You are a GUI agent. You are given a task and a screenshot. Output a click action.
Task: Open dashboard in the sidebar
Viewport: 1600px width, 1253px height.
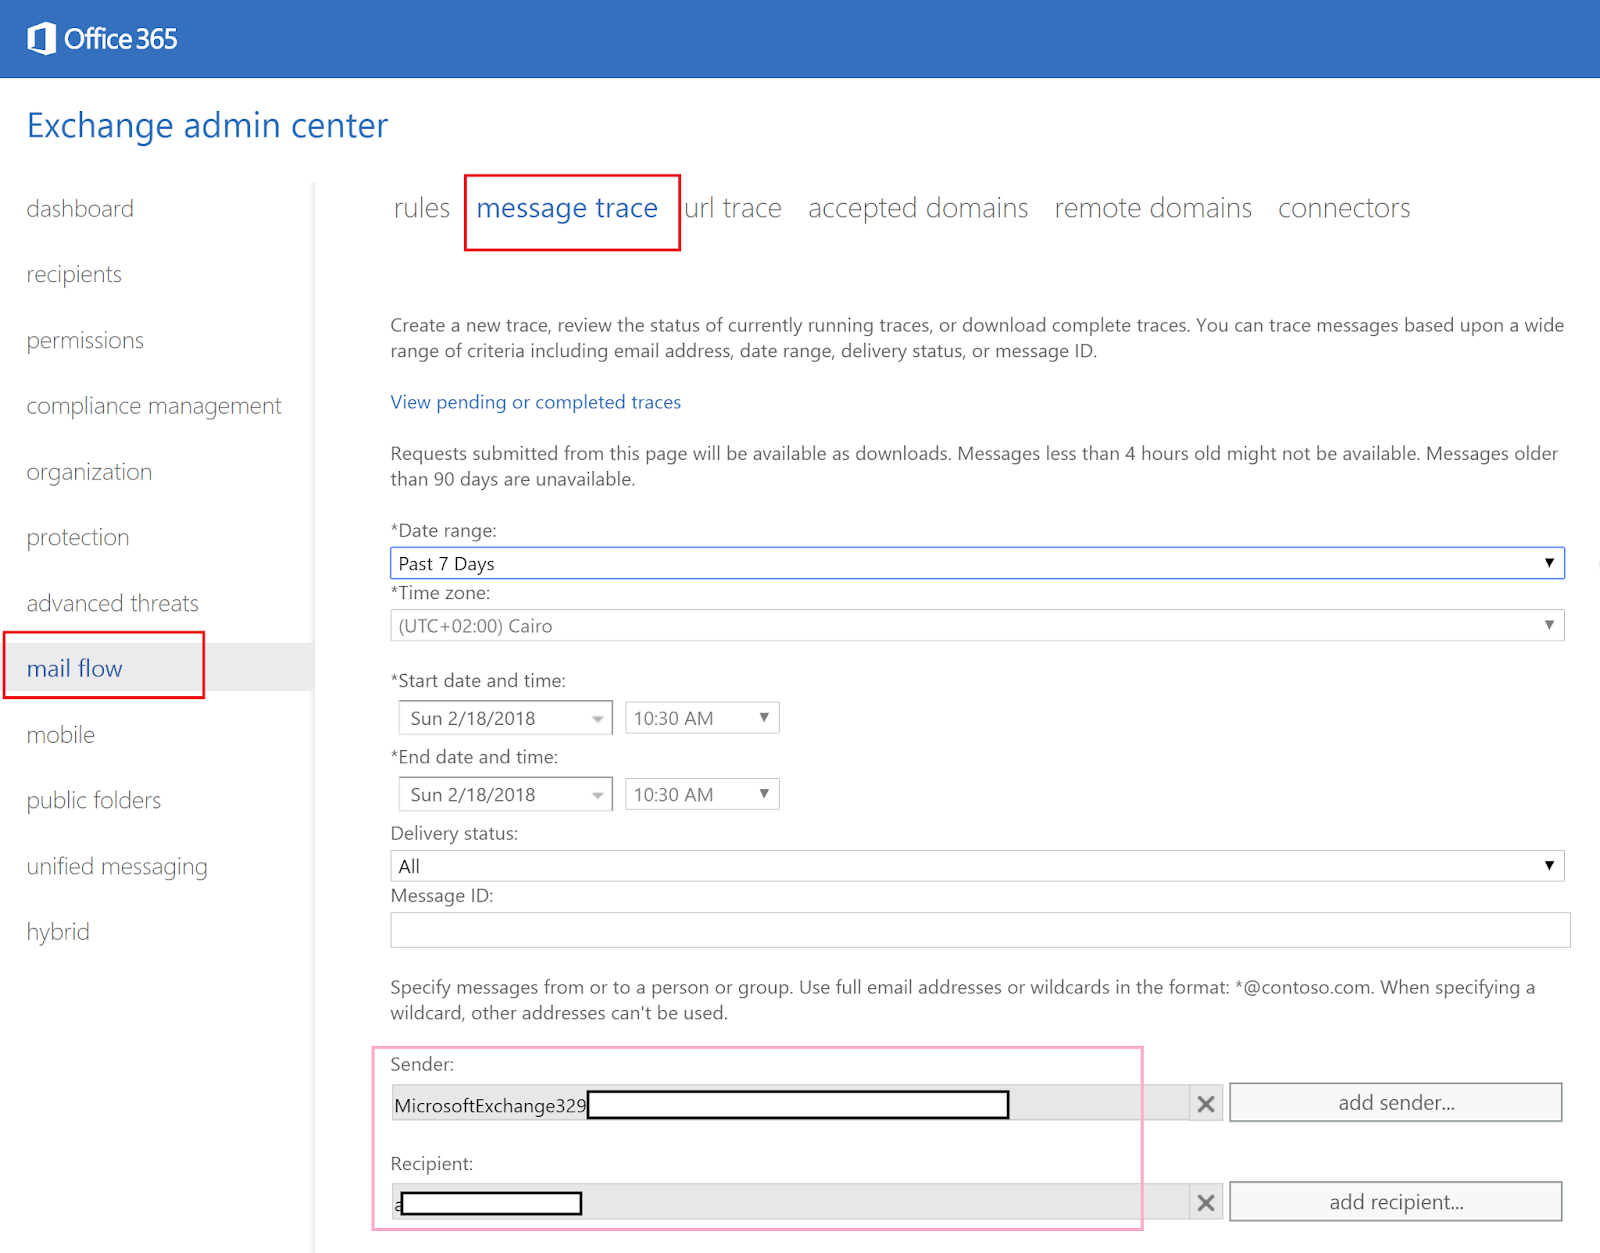point(80,209)
